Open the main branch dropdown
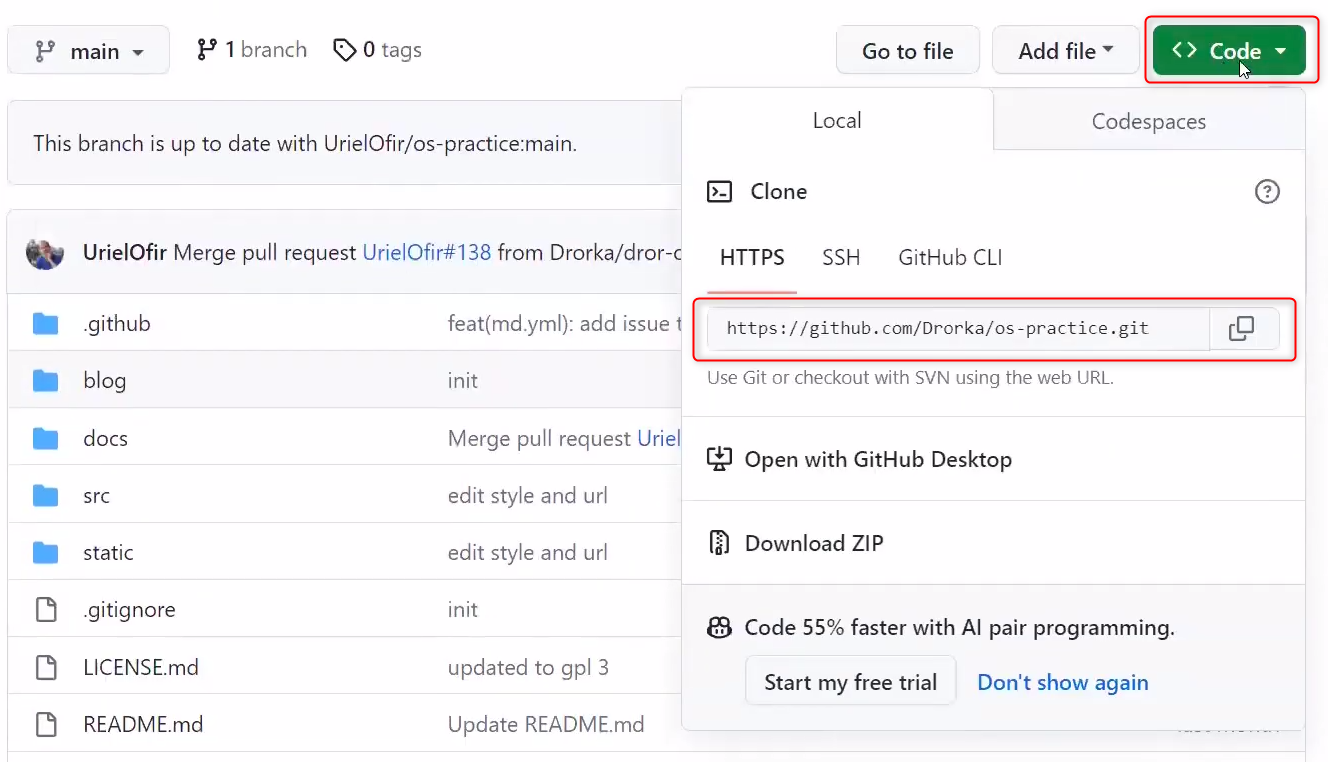This screenshot has width=1328, height=762. pos(88,51)
